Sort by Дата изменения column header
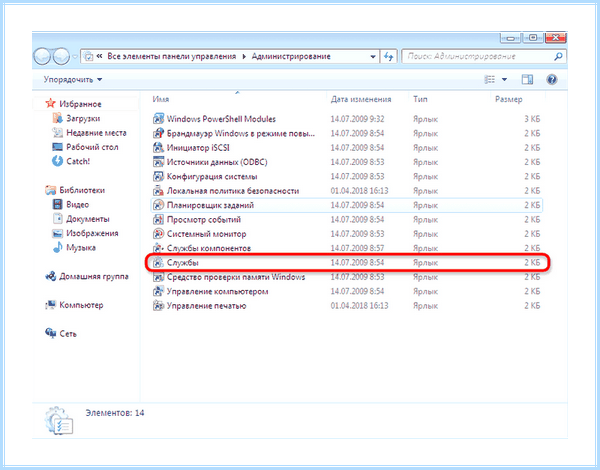Viewport: 600px width, 470px height. tap(361, 99)
